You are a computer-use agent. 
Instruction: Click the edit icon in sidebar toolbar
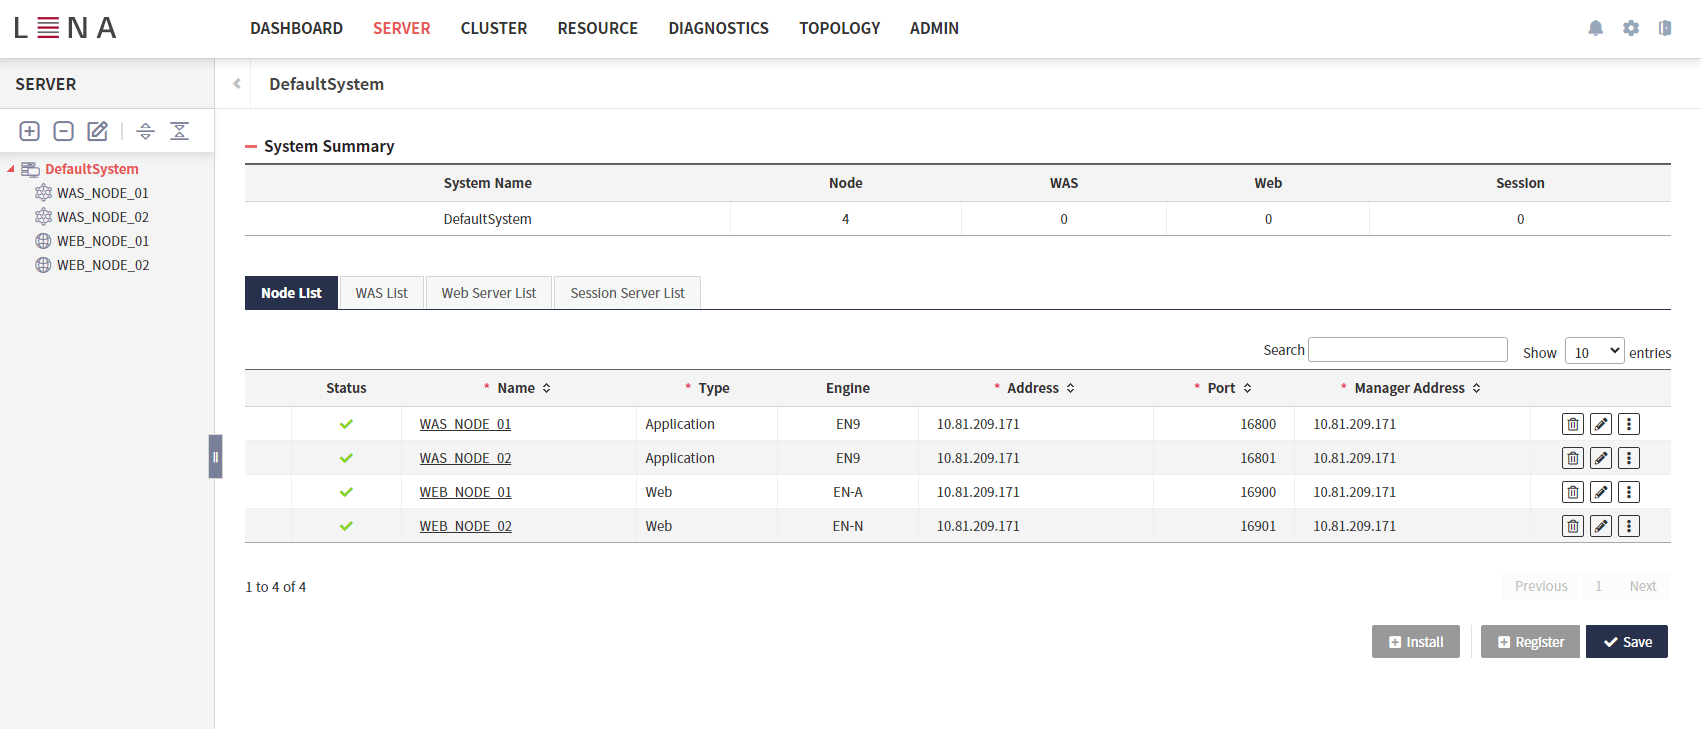coord(98,131)
